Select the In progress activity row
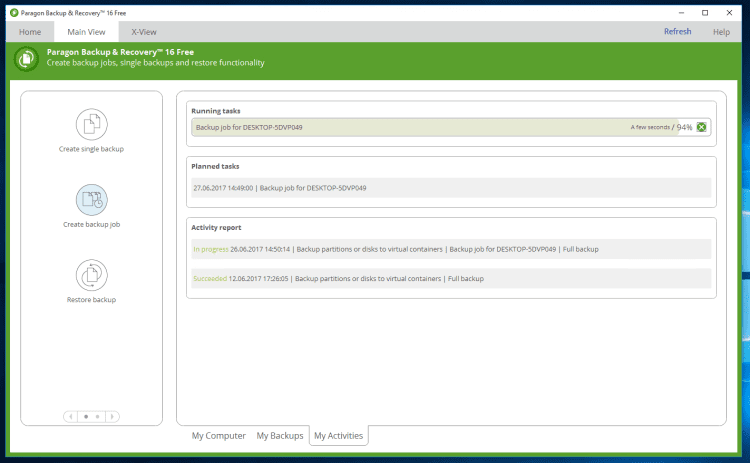 coord(451,249)
